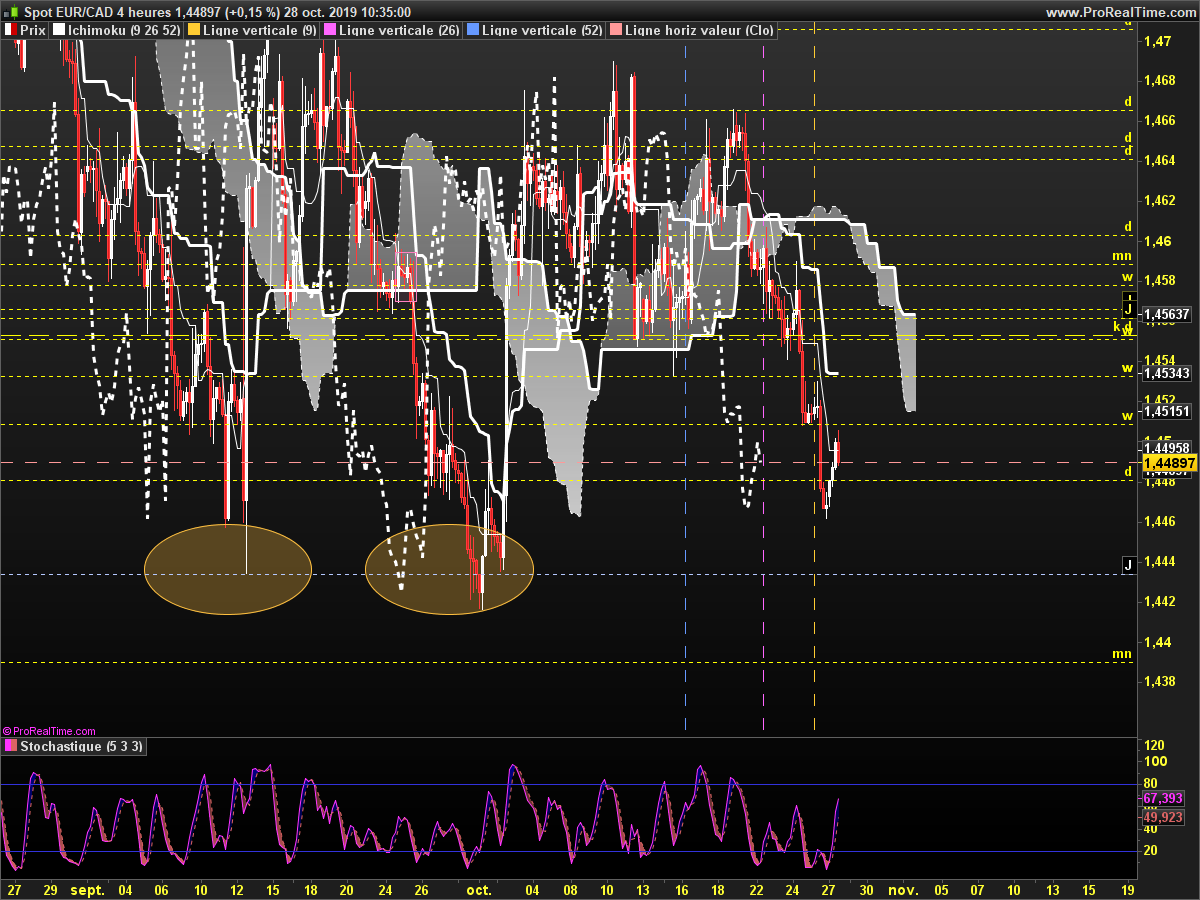Click the yellow current price label 1,44897
This screenshot has width=1200, height=900.
(x=1170, y=463)
